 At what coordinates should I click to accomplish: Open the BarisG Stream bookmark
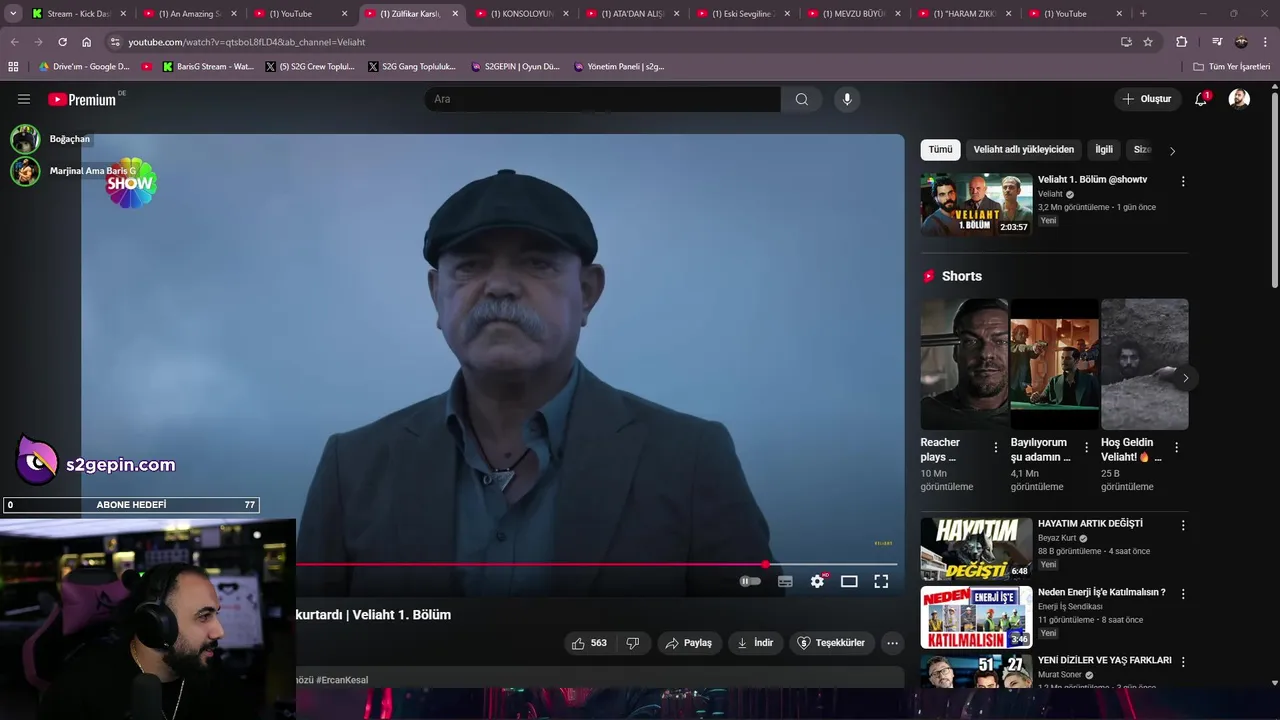[209, 66]
